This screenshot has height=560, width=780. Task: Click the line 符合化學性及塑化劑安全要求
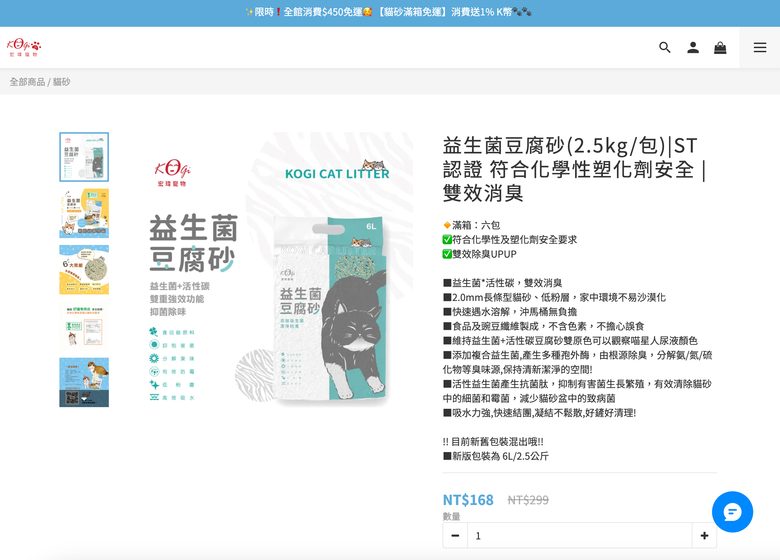point(510,240)
